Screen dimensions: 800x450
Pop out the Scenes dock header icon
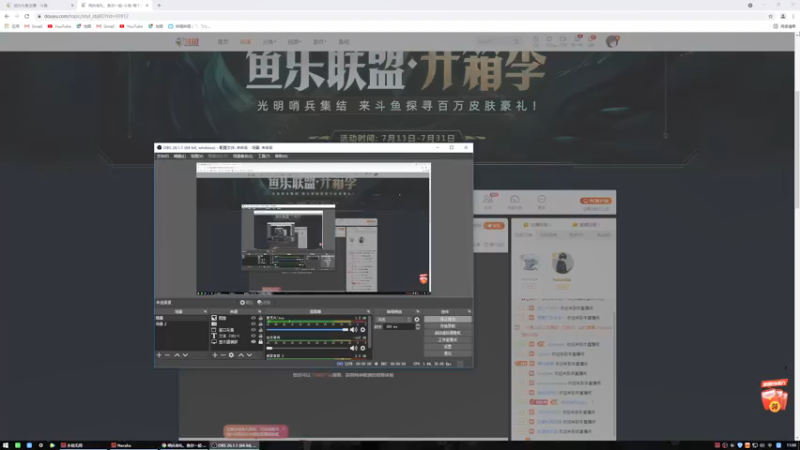pos(205,311)
